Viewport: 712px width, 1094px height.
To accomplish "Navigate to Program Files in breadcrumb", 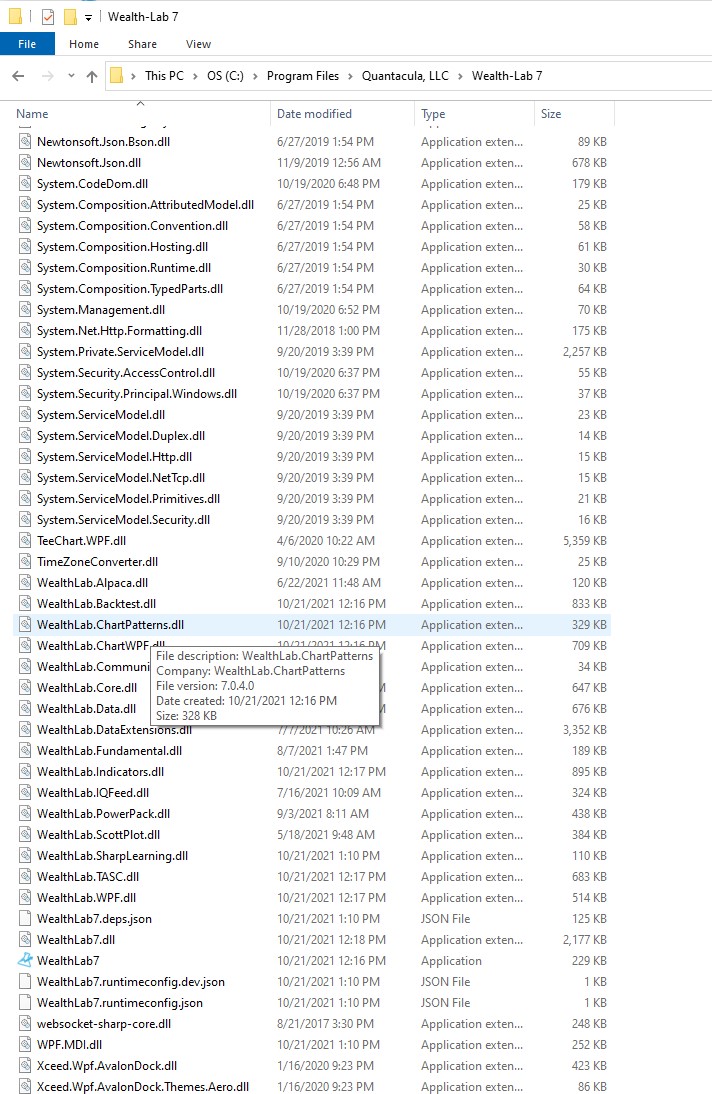I will point(302,76).
